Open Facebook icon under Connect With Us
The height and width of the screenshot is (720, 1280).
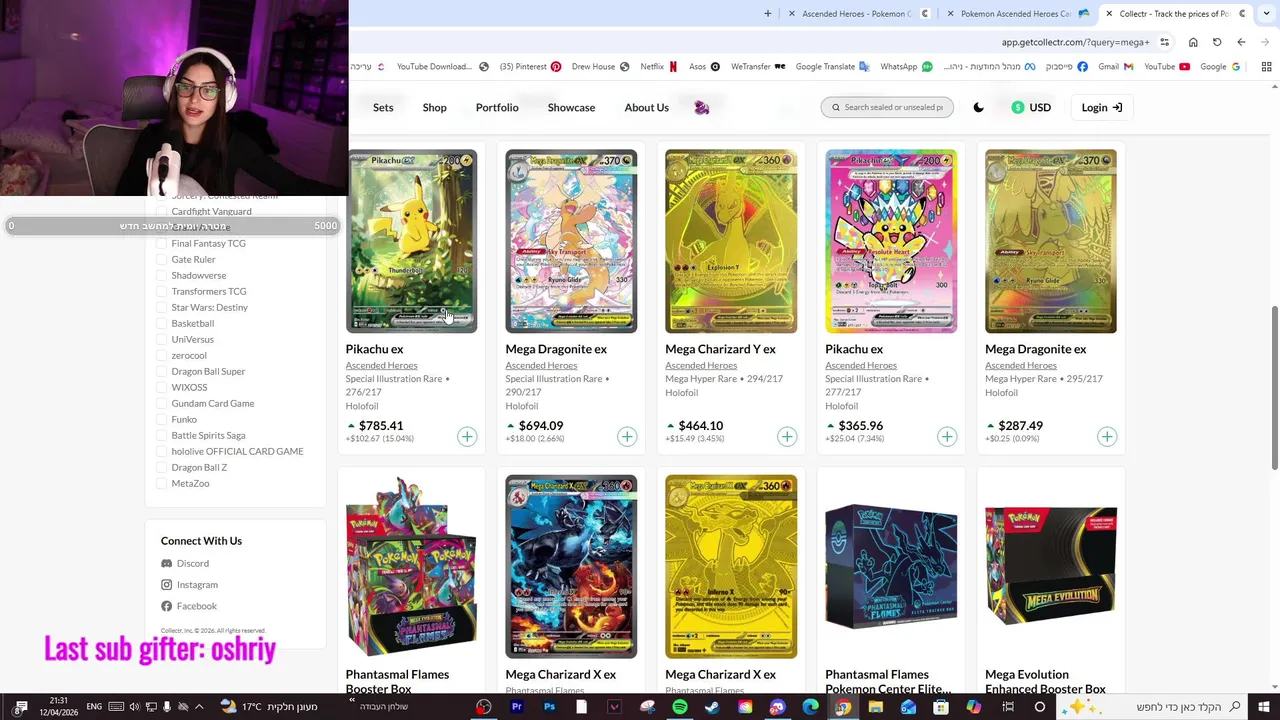[166, 606]
